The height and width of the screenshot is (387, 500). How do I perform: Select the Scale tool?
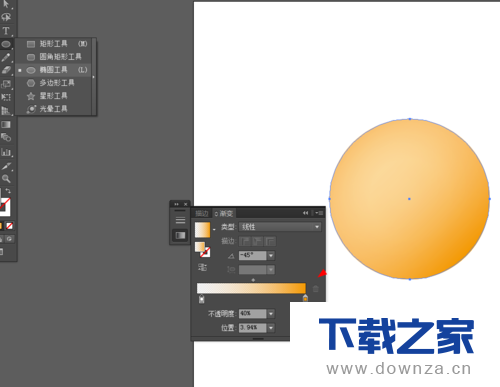[x=6, y=84]
